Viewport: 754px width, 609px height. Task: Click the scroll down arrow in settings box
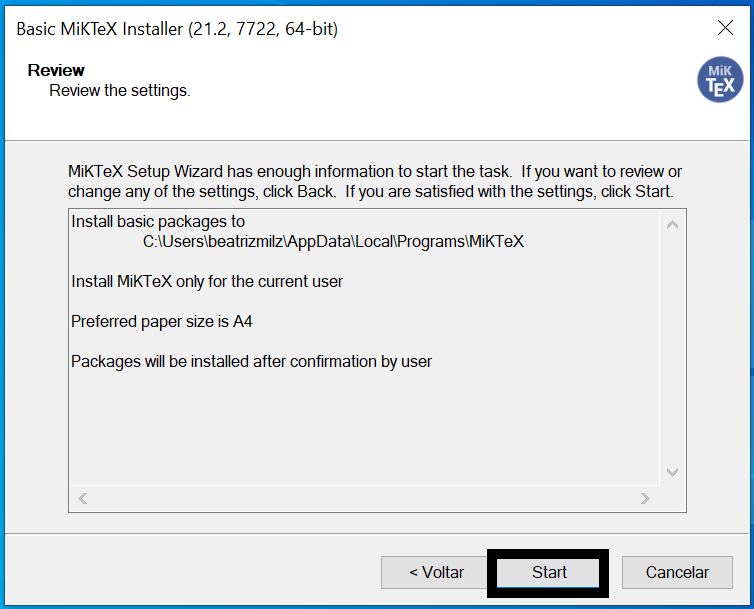pos(672,472)
